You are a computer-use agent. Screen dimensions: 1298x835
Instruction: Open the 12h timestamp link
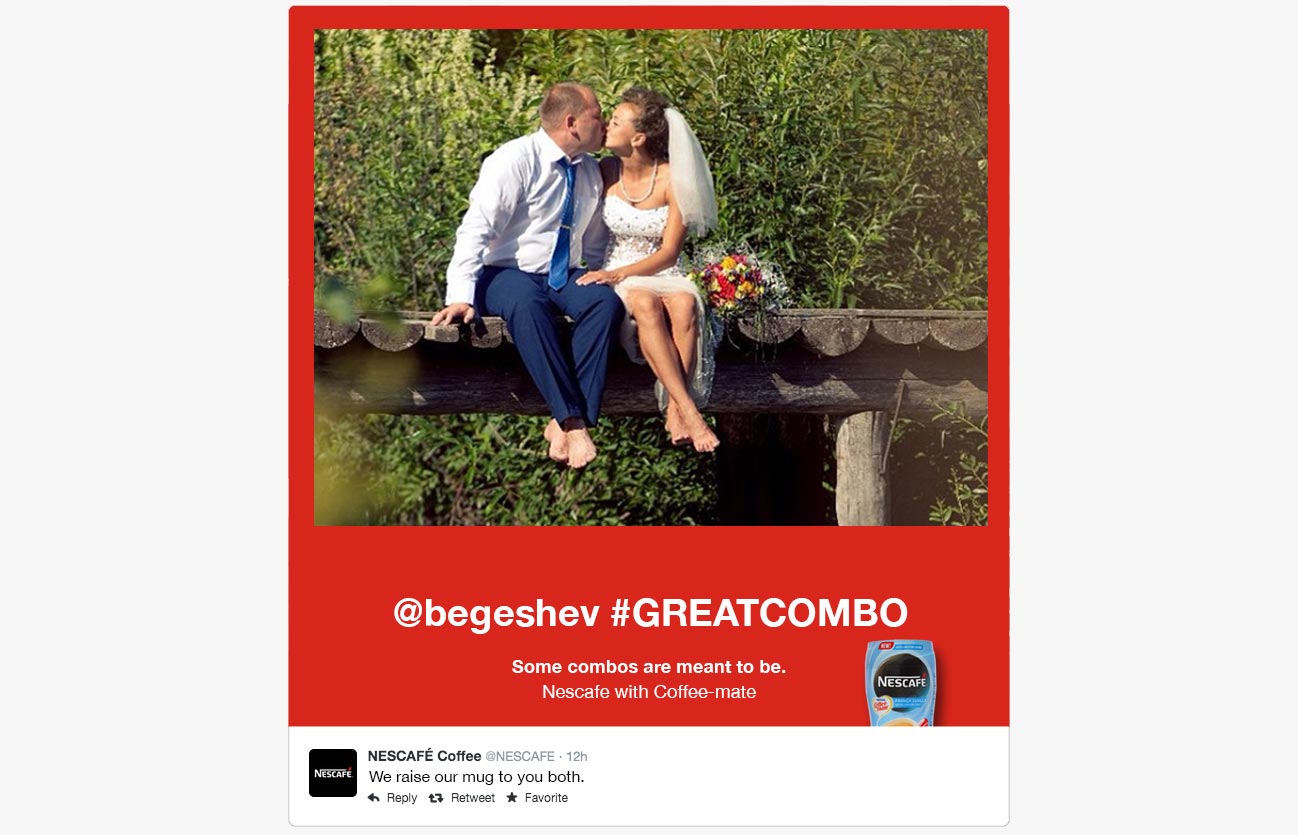click(x=577, y=756)
